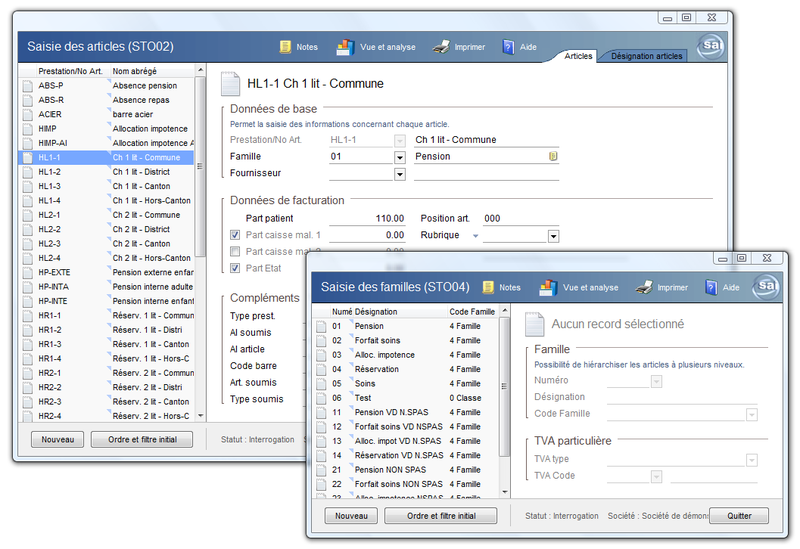Click the Notes icon in familles window

pos(489,287)
